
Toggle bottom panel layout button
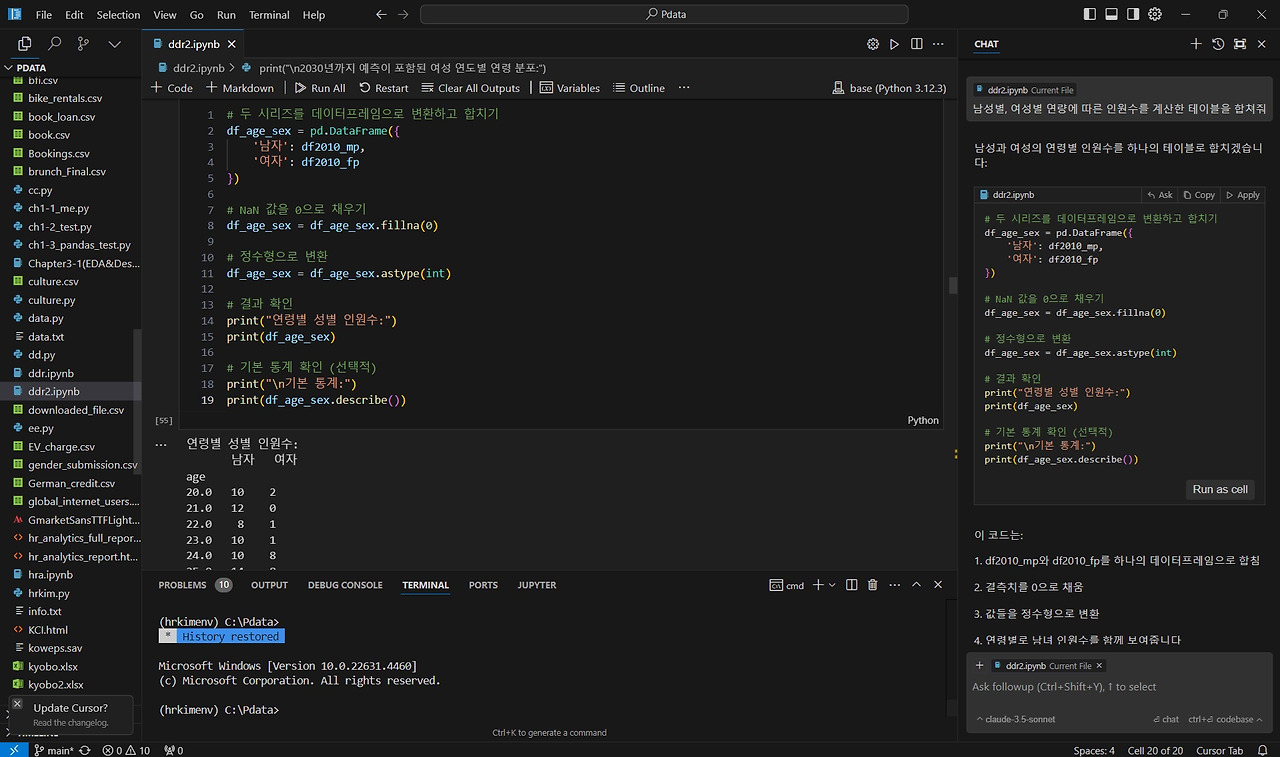click(1111, 15)
